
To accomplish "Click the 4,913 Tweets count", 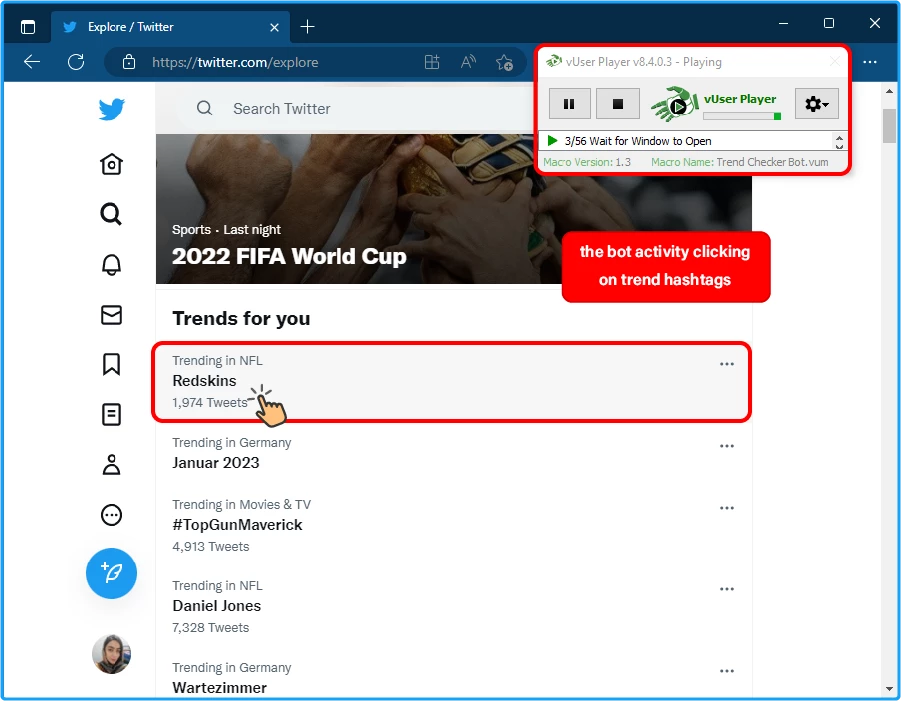I will coord(211,546).
